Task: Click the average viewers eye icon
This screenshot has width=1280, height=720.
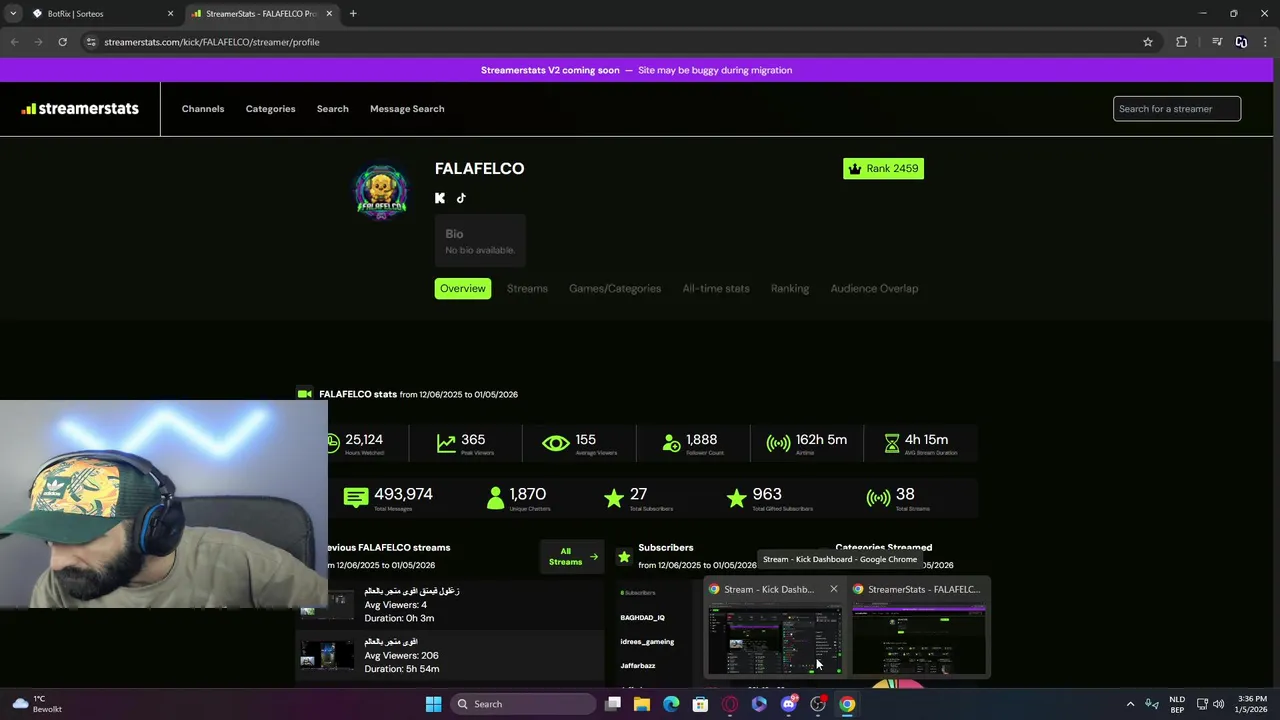Action: click(x=556, y=443)
